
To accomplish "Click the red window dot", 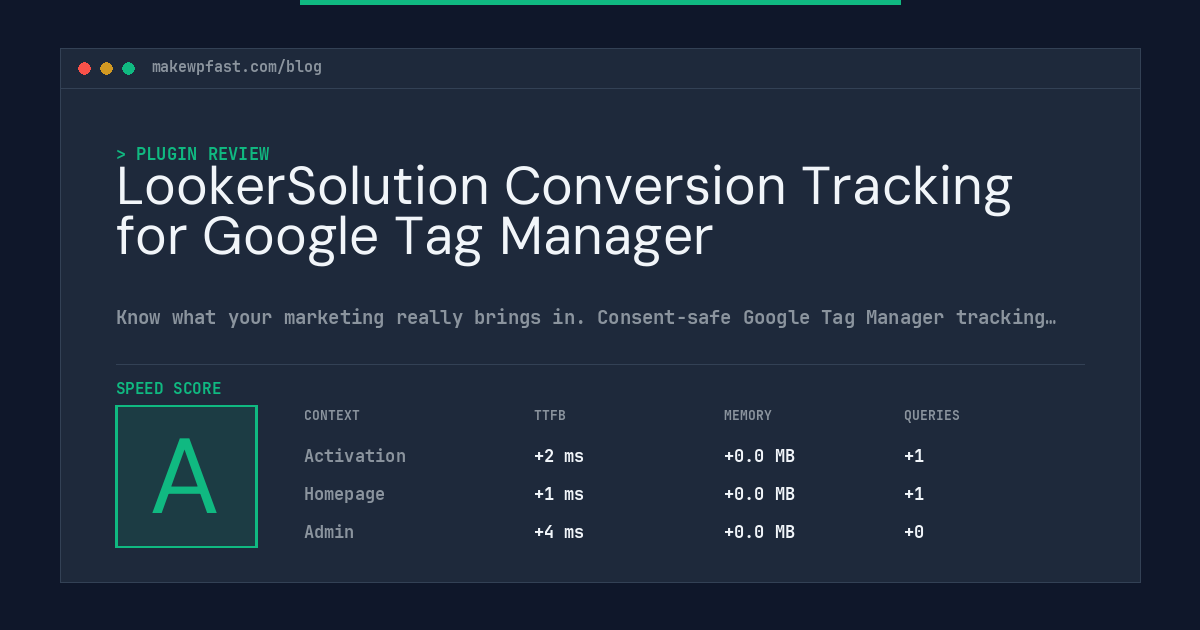I will click(84, 68).
